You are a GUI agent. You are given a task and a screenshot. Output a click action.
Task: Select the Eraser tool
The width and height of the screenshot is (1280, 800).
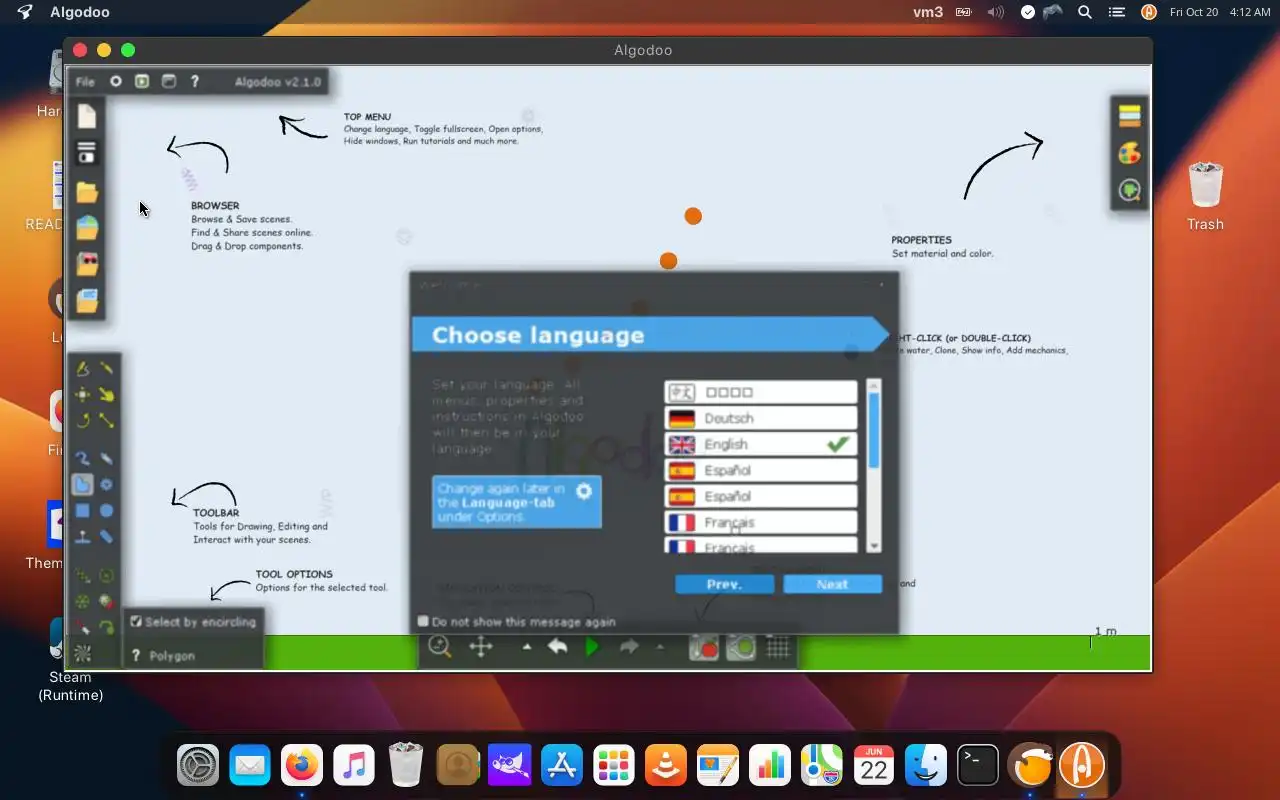tap(106, 459)
